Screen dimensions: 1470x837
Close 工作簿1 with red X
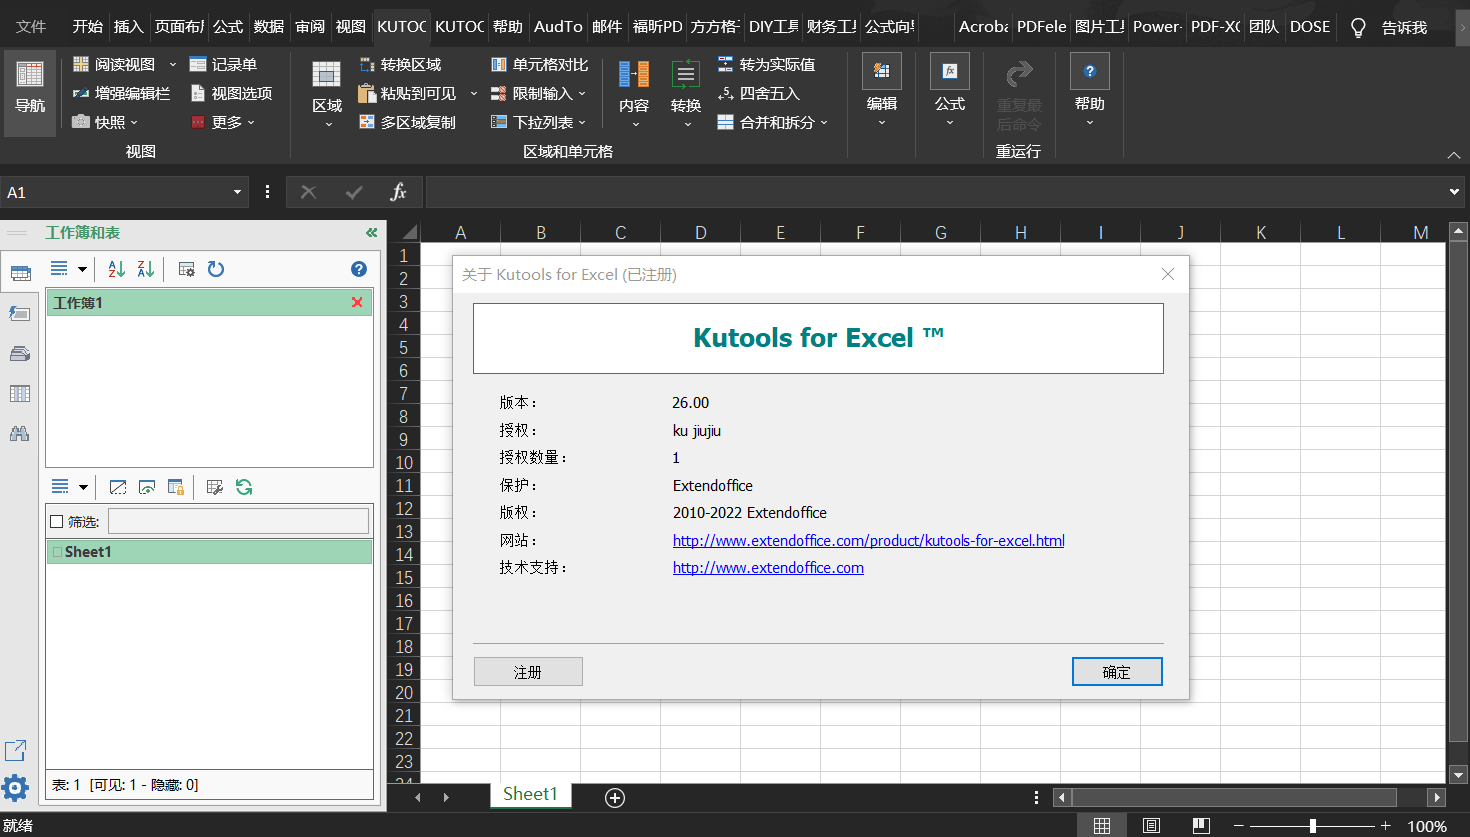pos(357,302)
